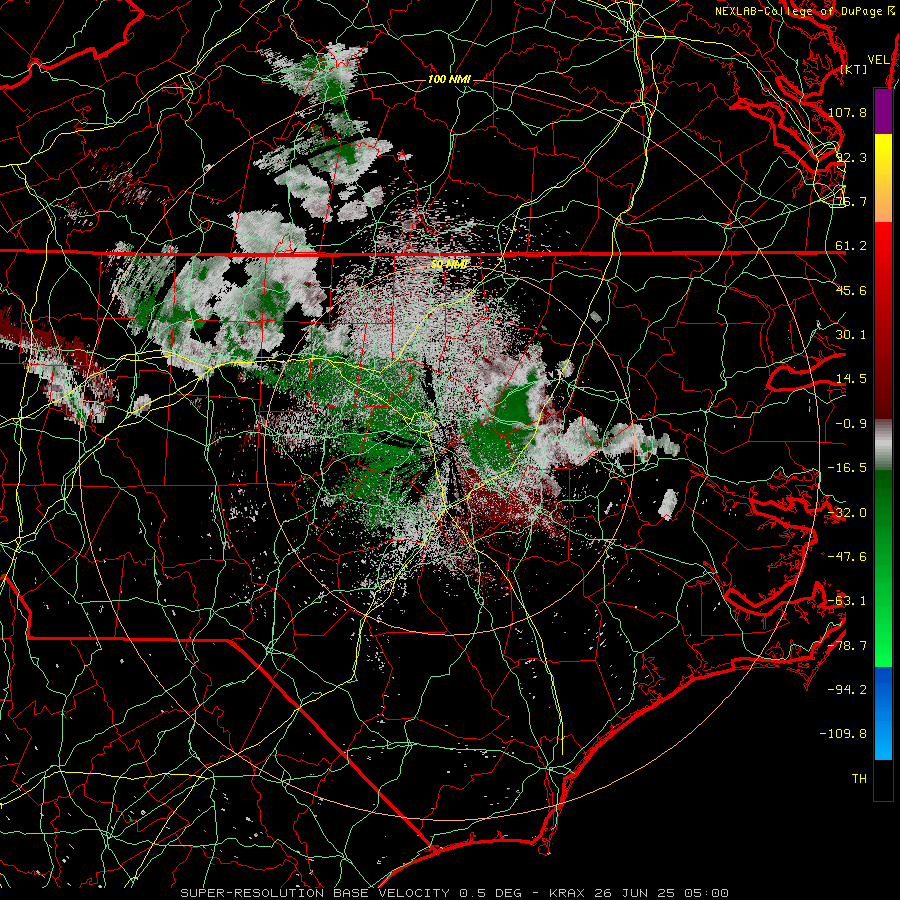This screenshot has width=900, height=900.
Task: Select the -47.6 velocity scale value
Action: tap(848, 557)
